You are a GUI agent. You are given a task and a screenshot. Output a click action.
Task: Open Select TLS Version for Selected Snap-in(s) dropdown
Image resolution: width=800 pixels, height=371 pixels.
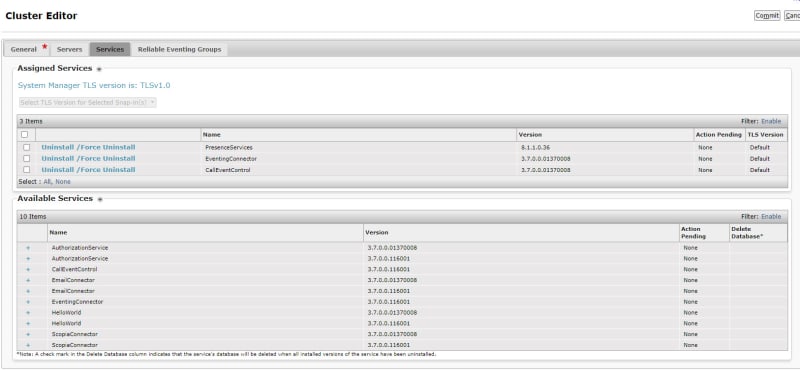[x=88, y=103]
